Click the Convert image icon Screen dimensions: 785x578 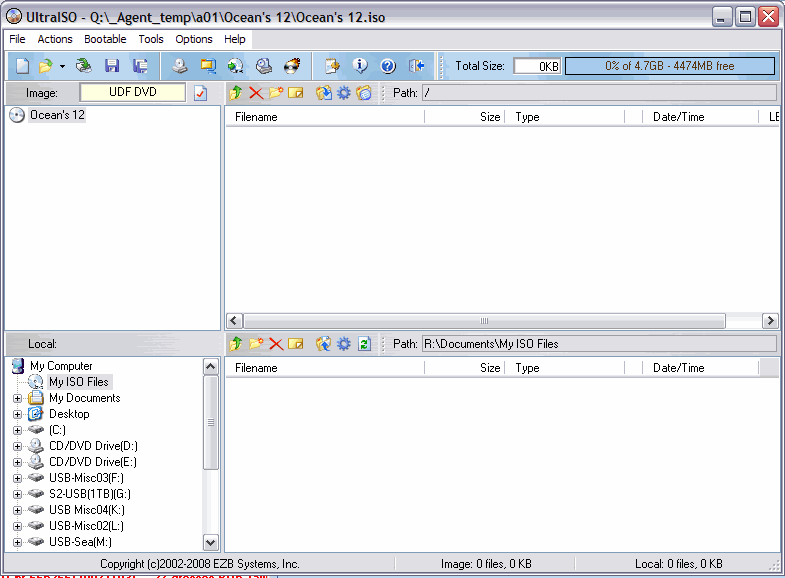tap(235, 66)
